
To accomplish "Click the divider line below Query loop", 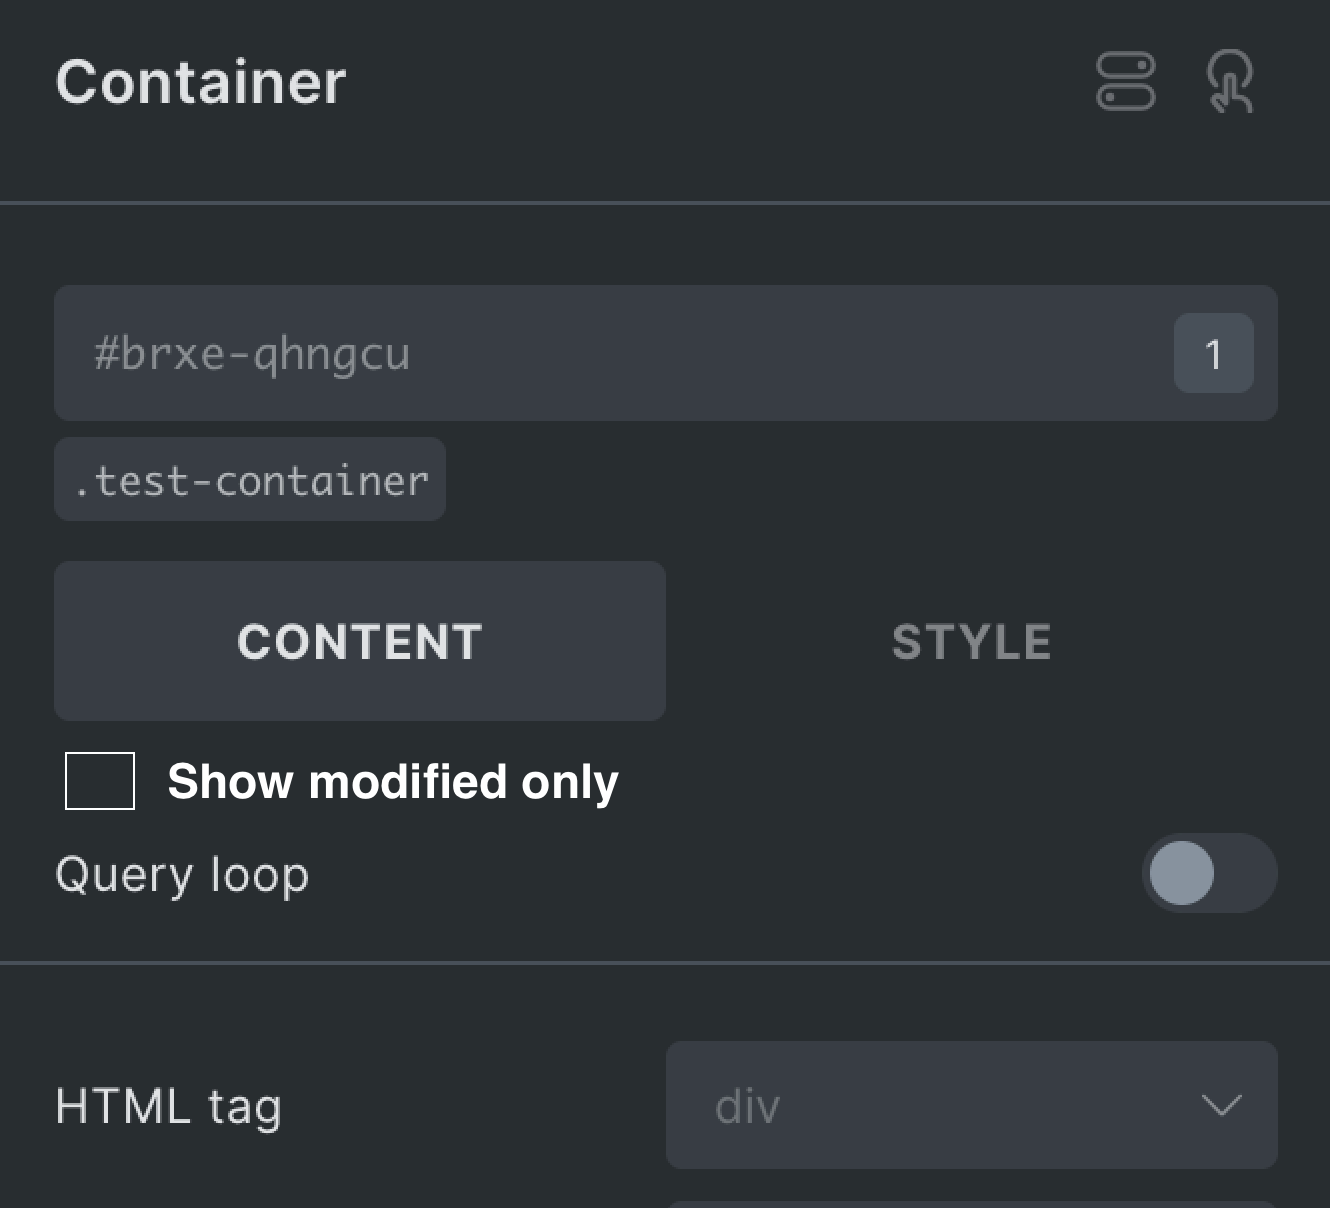I will coord(665,963).
